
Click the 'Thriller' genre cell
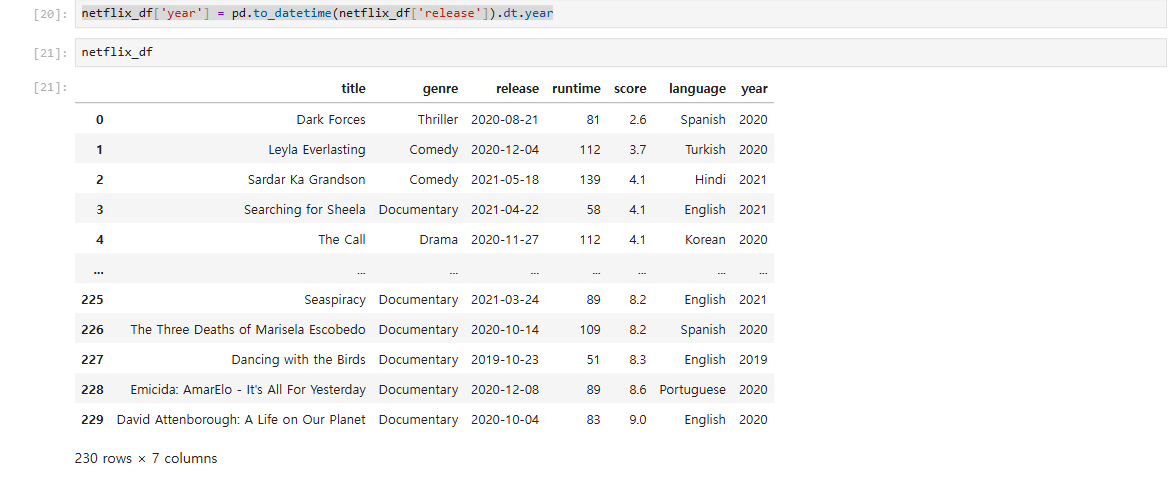point(438,119)
